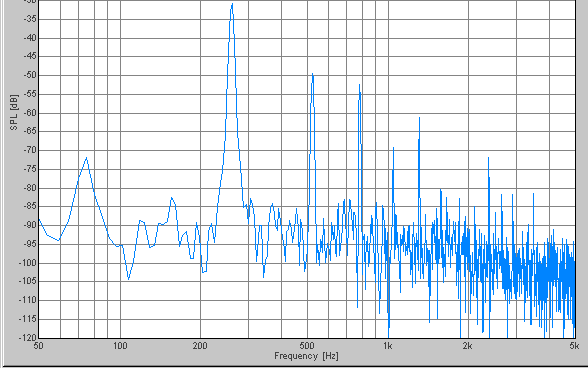Select the -100 dB tick label

pyautogui.click(x=28, y=263)
